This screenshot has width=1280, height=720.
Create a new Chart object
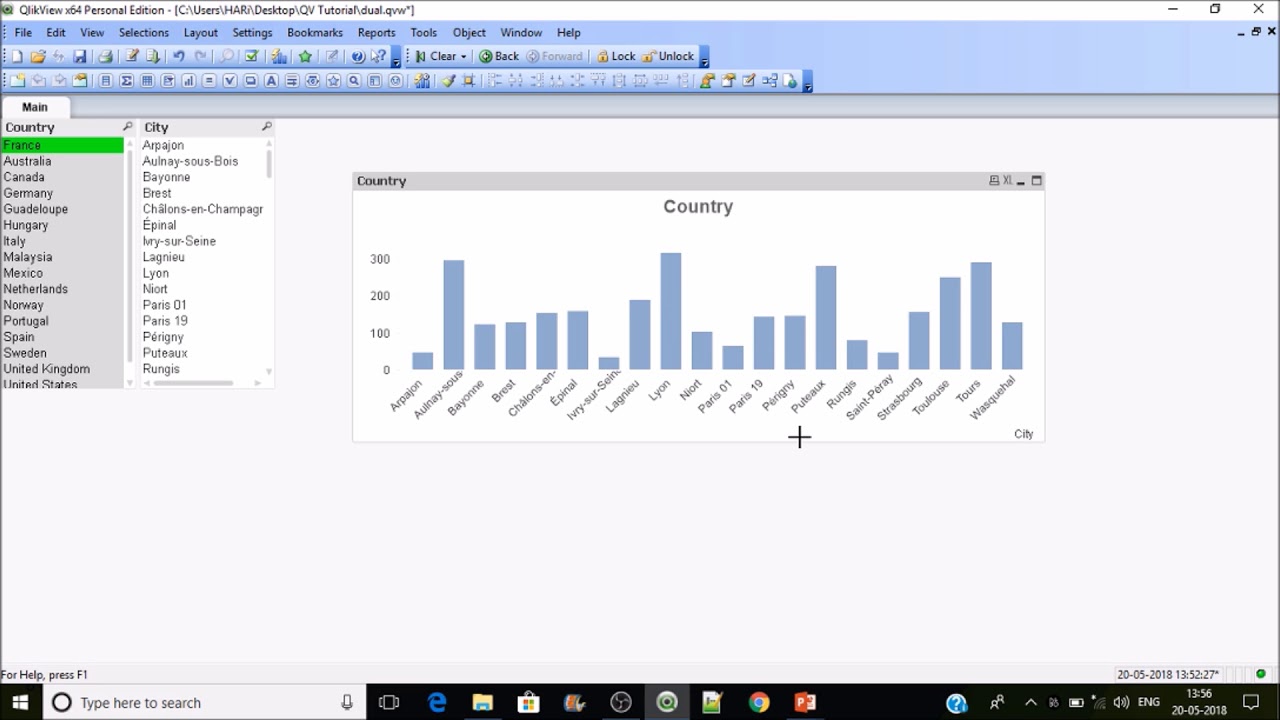point(189,81)
